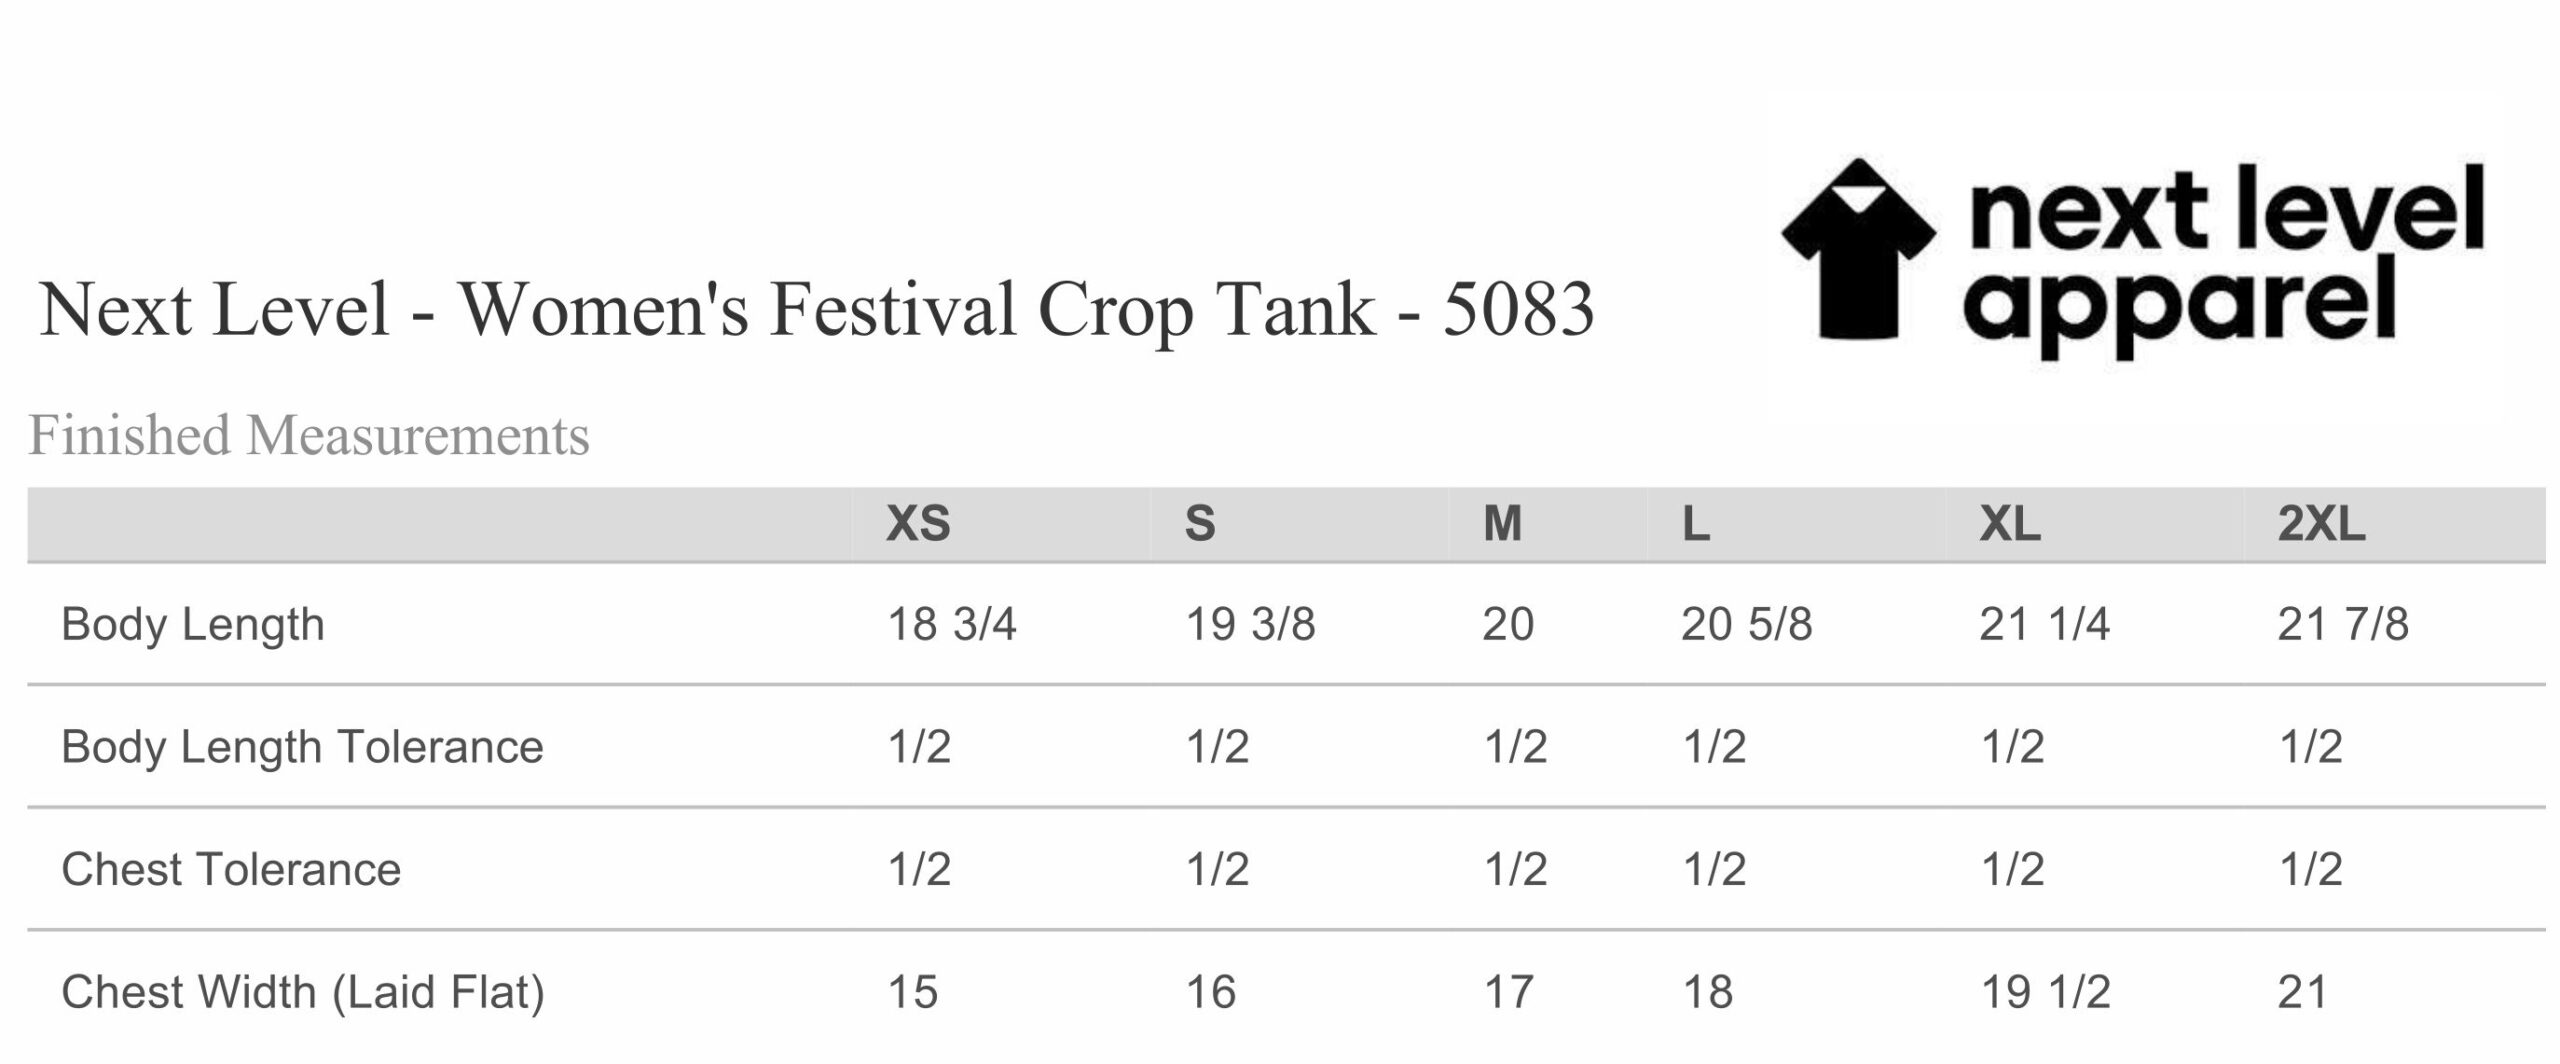Click the Body Length Tolerance row label
Image resolution: width=2560 pixels, height=1064 pixels.
(302, 747)
